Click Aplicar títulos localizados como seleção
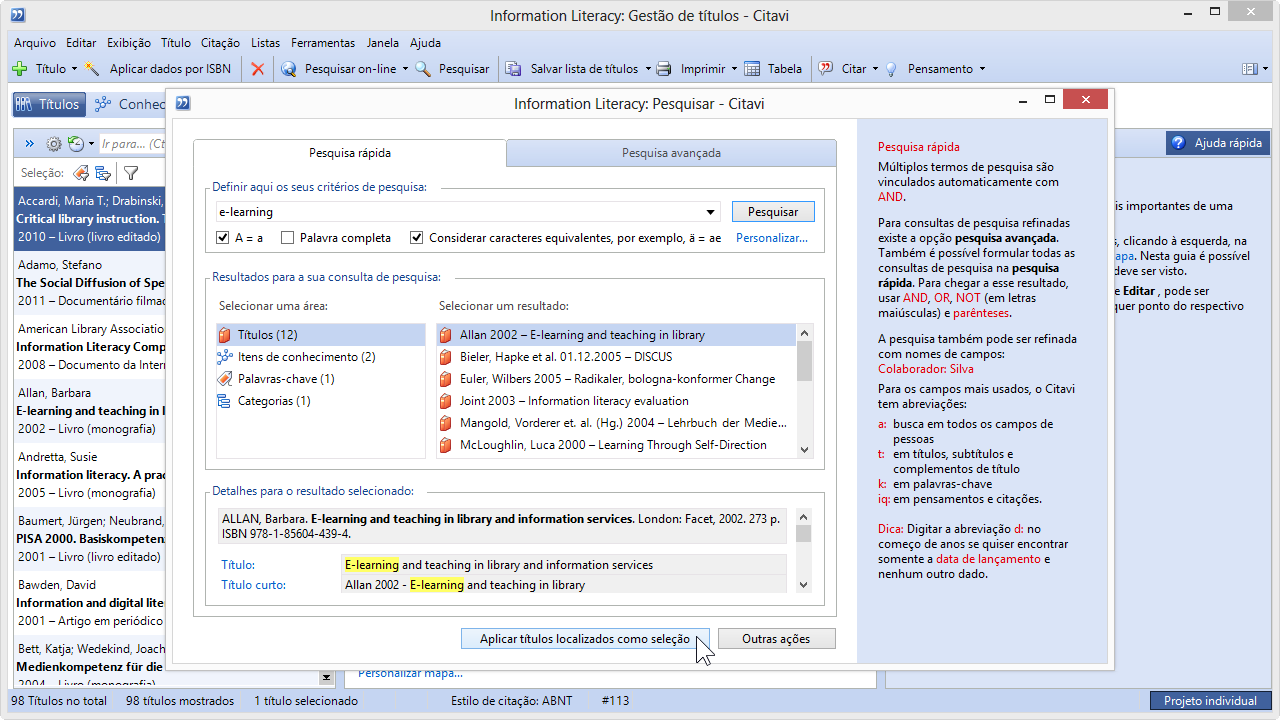Image resolution: width=1280 pixels, height=720 pixels. click(x=585, y=639)
